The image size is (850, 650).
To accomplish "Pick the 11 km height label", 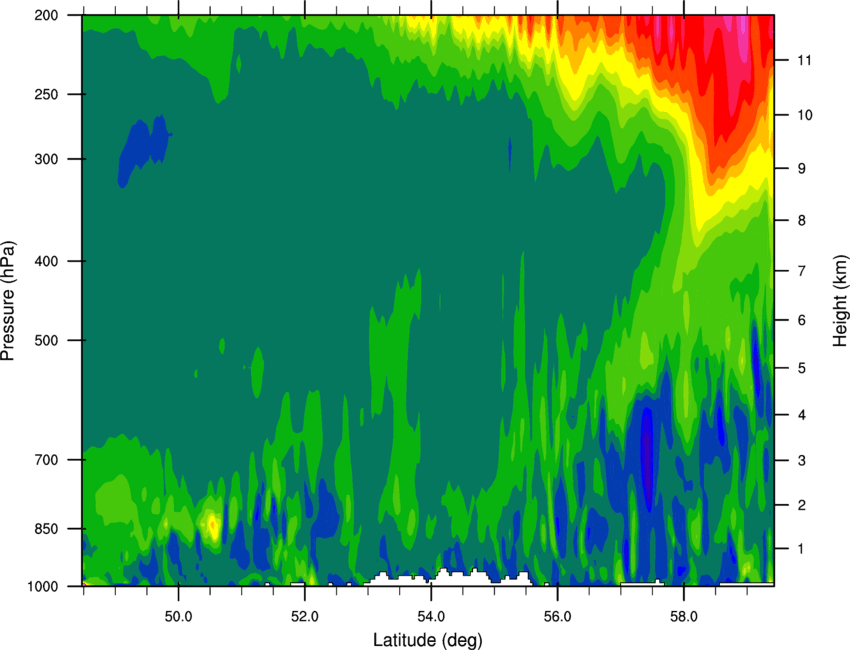I will 804,60.
